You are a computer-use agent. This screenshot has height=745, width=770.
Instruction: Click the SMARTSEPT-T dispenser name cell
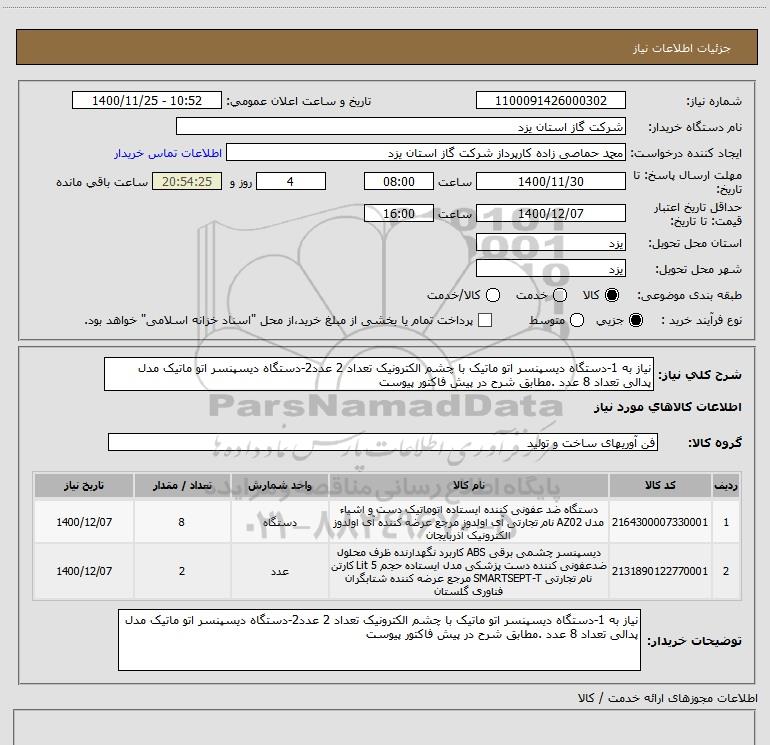point(468,572)
